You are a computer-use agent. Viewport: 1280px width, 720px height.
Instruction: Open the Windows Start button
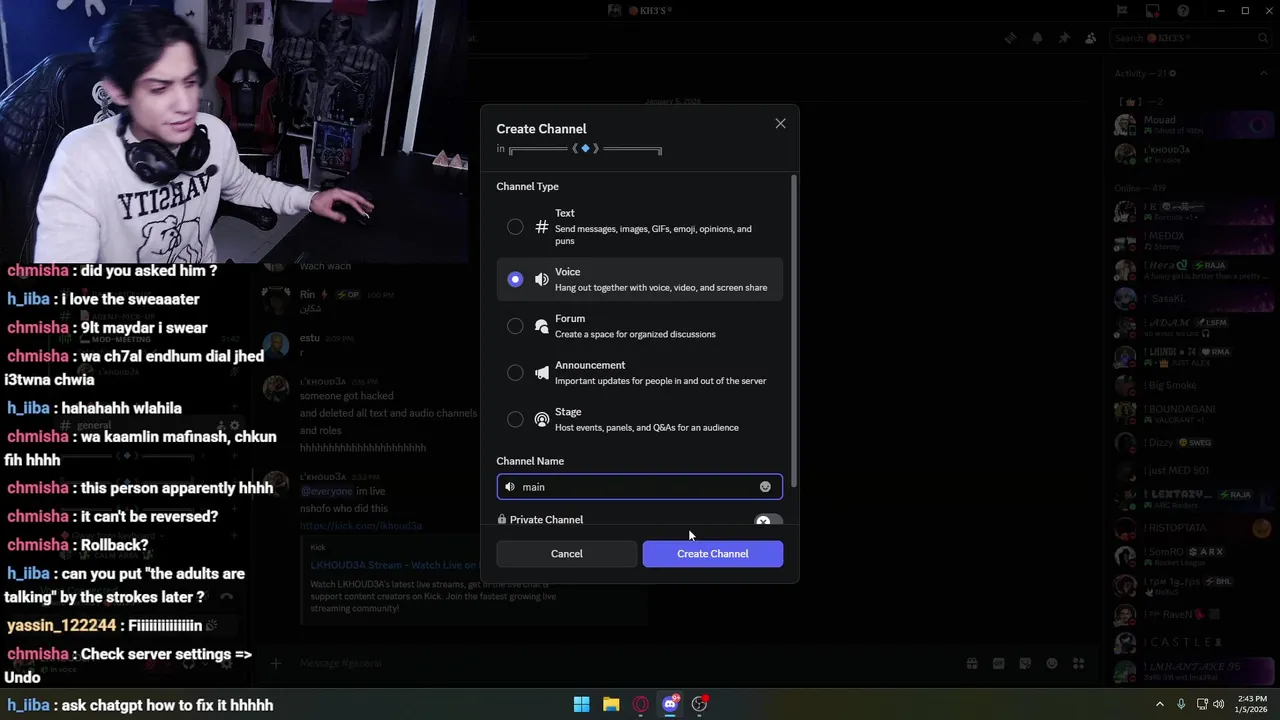[x=581, y=704]
